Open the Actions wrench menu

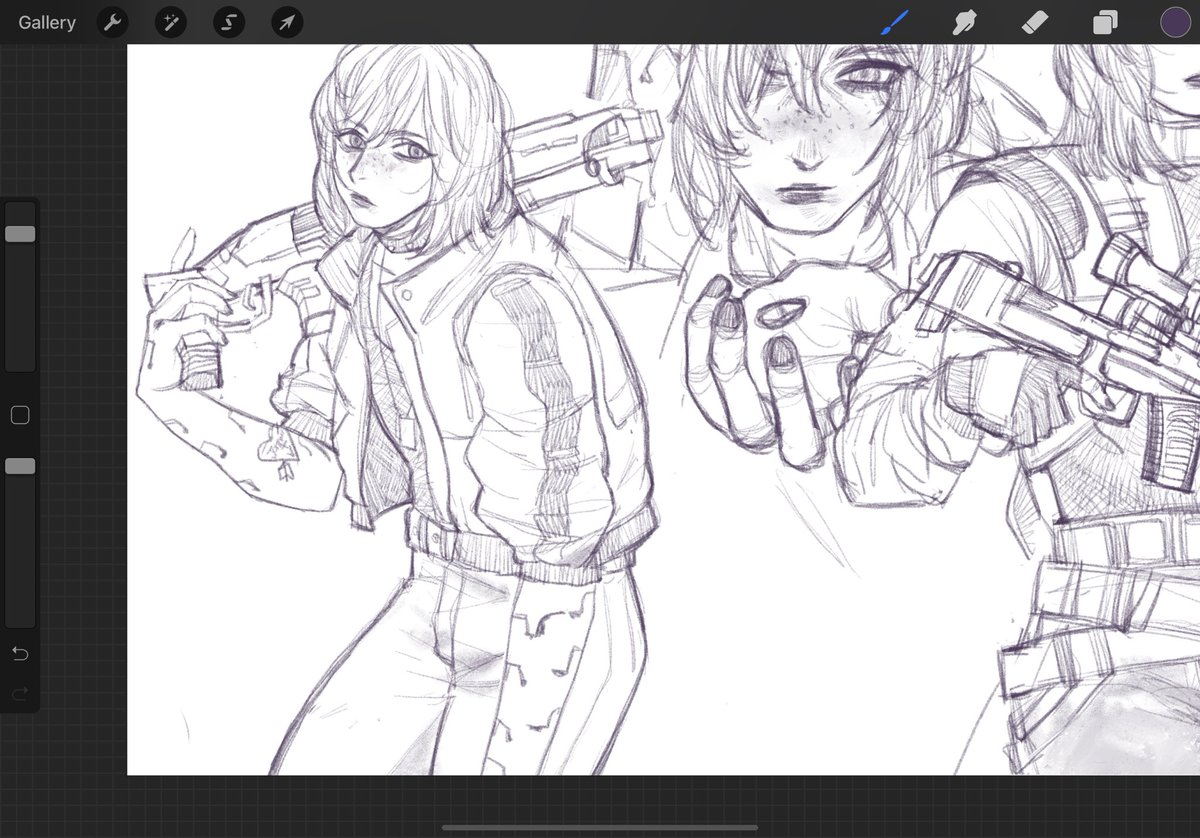click(113, 22)
